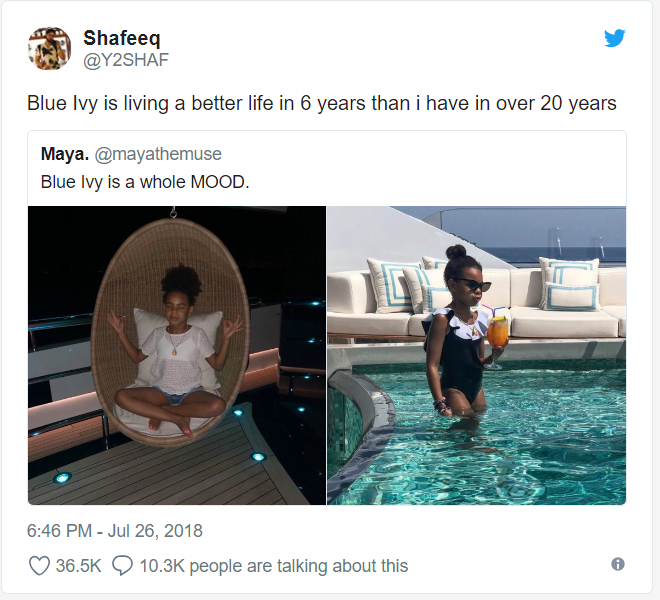Image resolution: width=660 pixels, height=600 pixels.
Task: Visit the @Y2SHAF handle
Action: (126, 60)
